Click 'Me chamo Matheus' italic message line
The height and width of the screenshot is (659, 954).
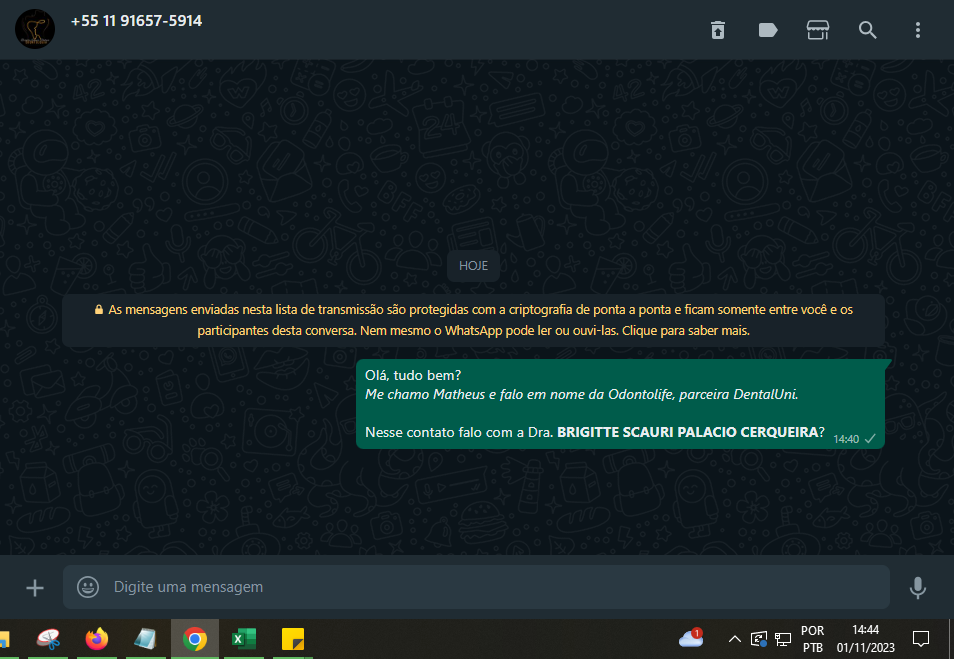(581, 394)
